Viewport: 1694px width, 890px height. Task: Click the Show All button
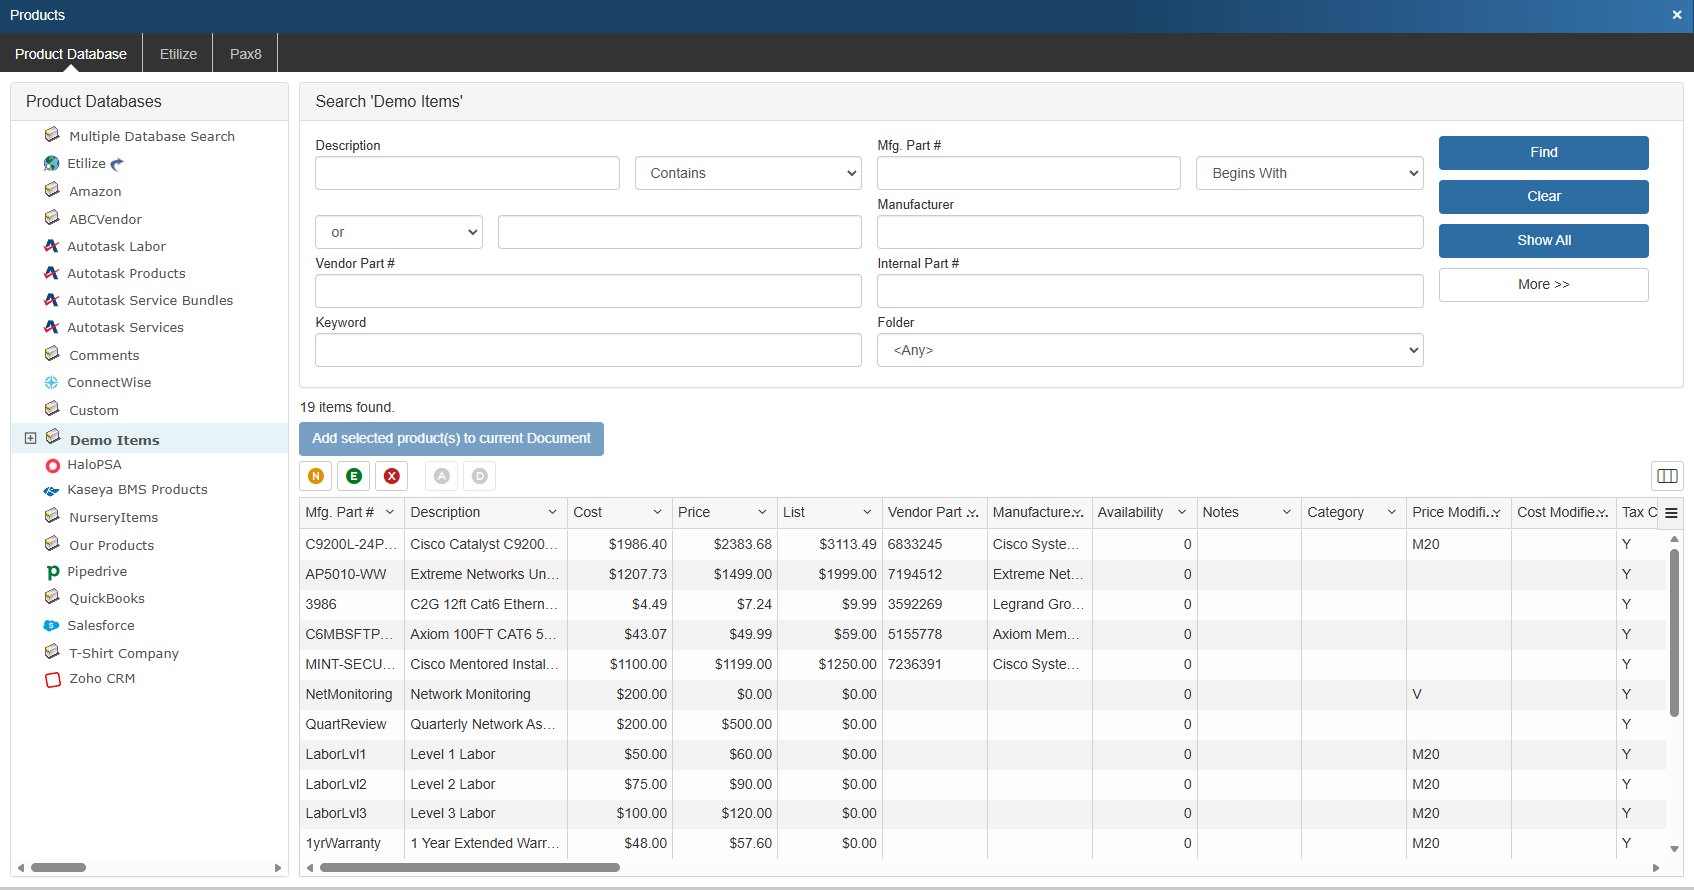click(x=1543, y=241)
